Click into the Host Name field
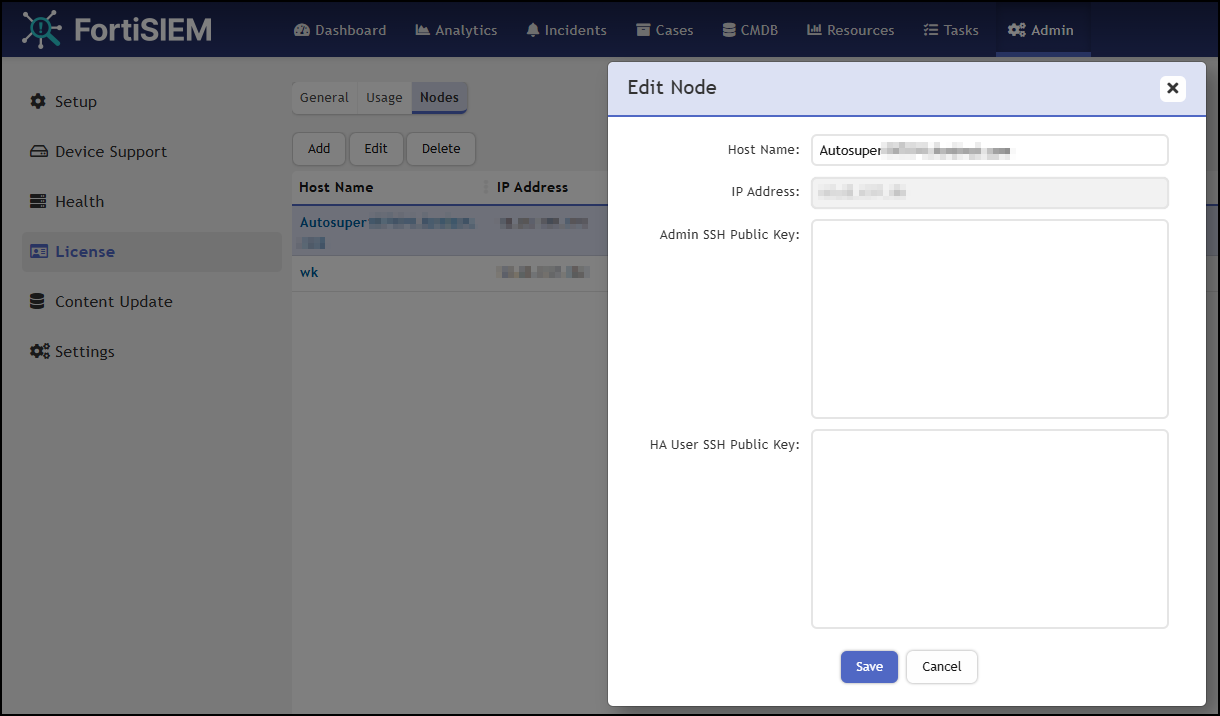The image size is (1220, 716). [990, 150]
